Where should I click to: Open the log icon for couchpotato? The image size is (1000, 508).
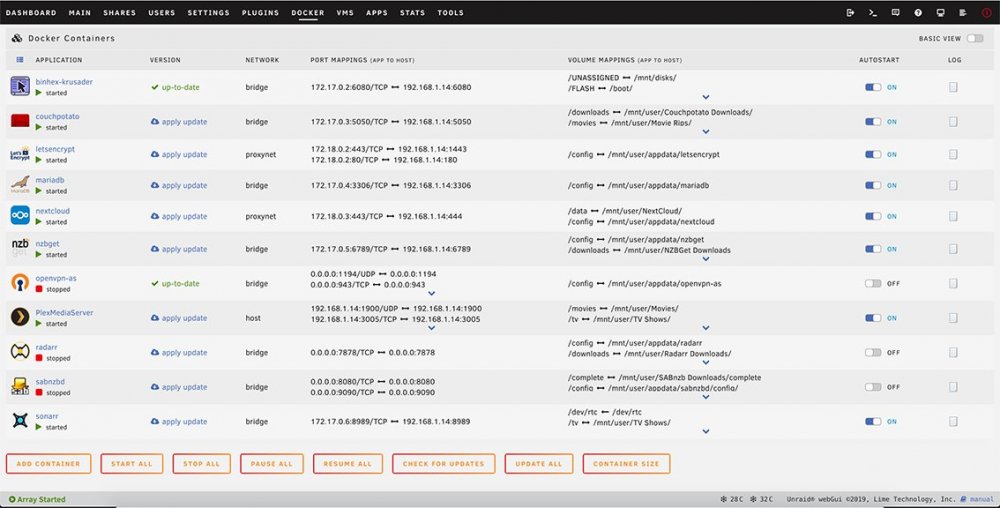[953, 121]
